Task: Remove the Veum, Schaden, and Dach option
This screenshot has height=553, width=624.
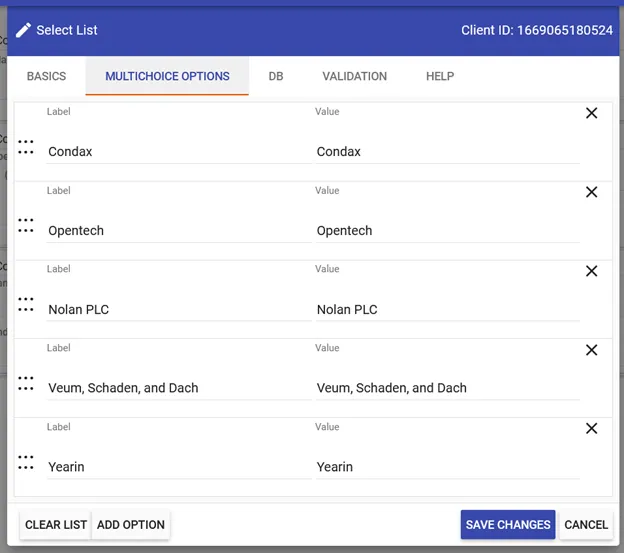Action: click(591, 350)
